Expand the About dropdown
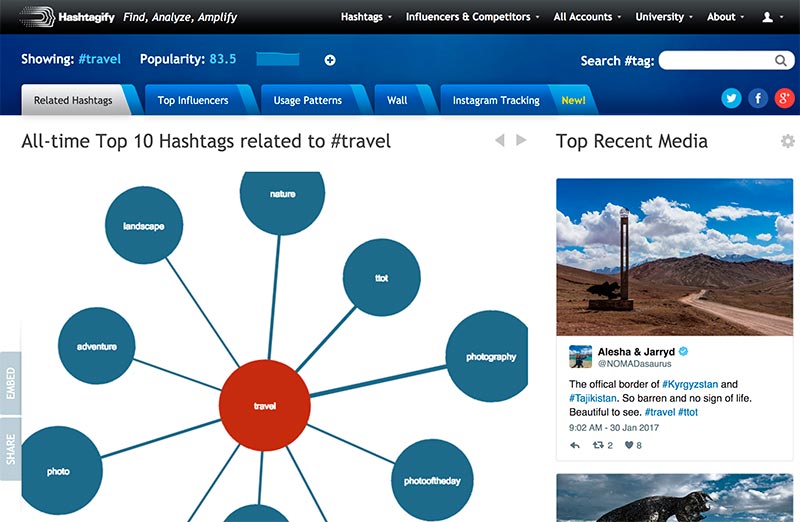The height and width of the screenshot is (522, 800). pyautogui.click(x=725, y=17)
